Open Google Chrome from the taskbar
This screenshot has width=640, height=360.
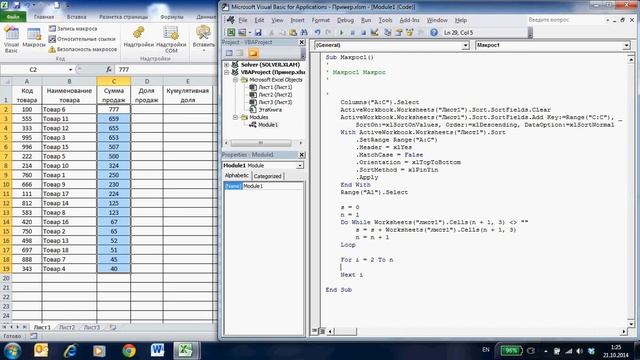point(129,350)
